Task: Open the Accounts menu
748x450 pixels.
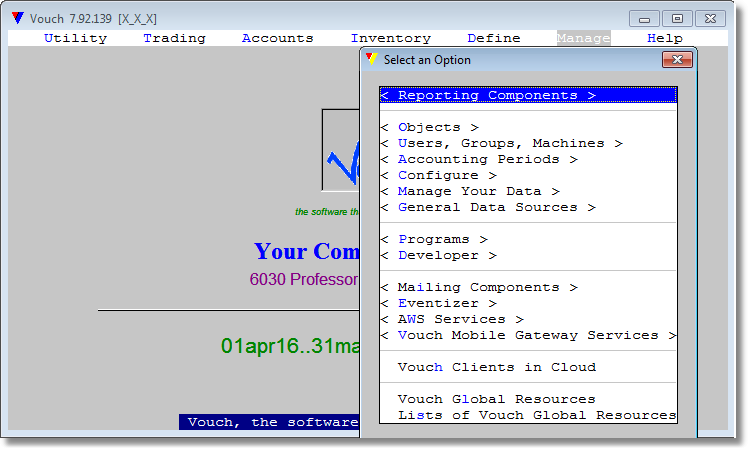Action: [x=277, y=38]
